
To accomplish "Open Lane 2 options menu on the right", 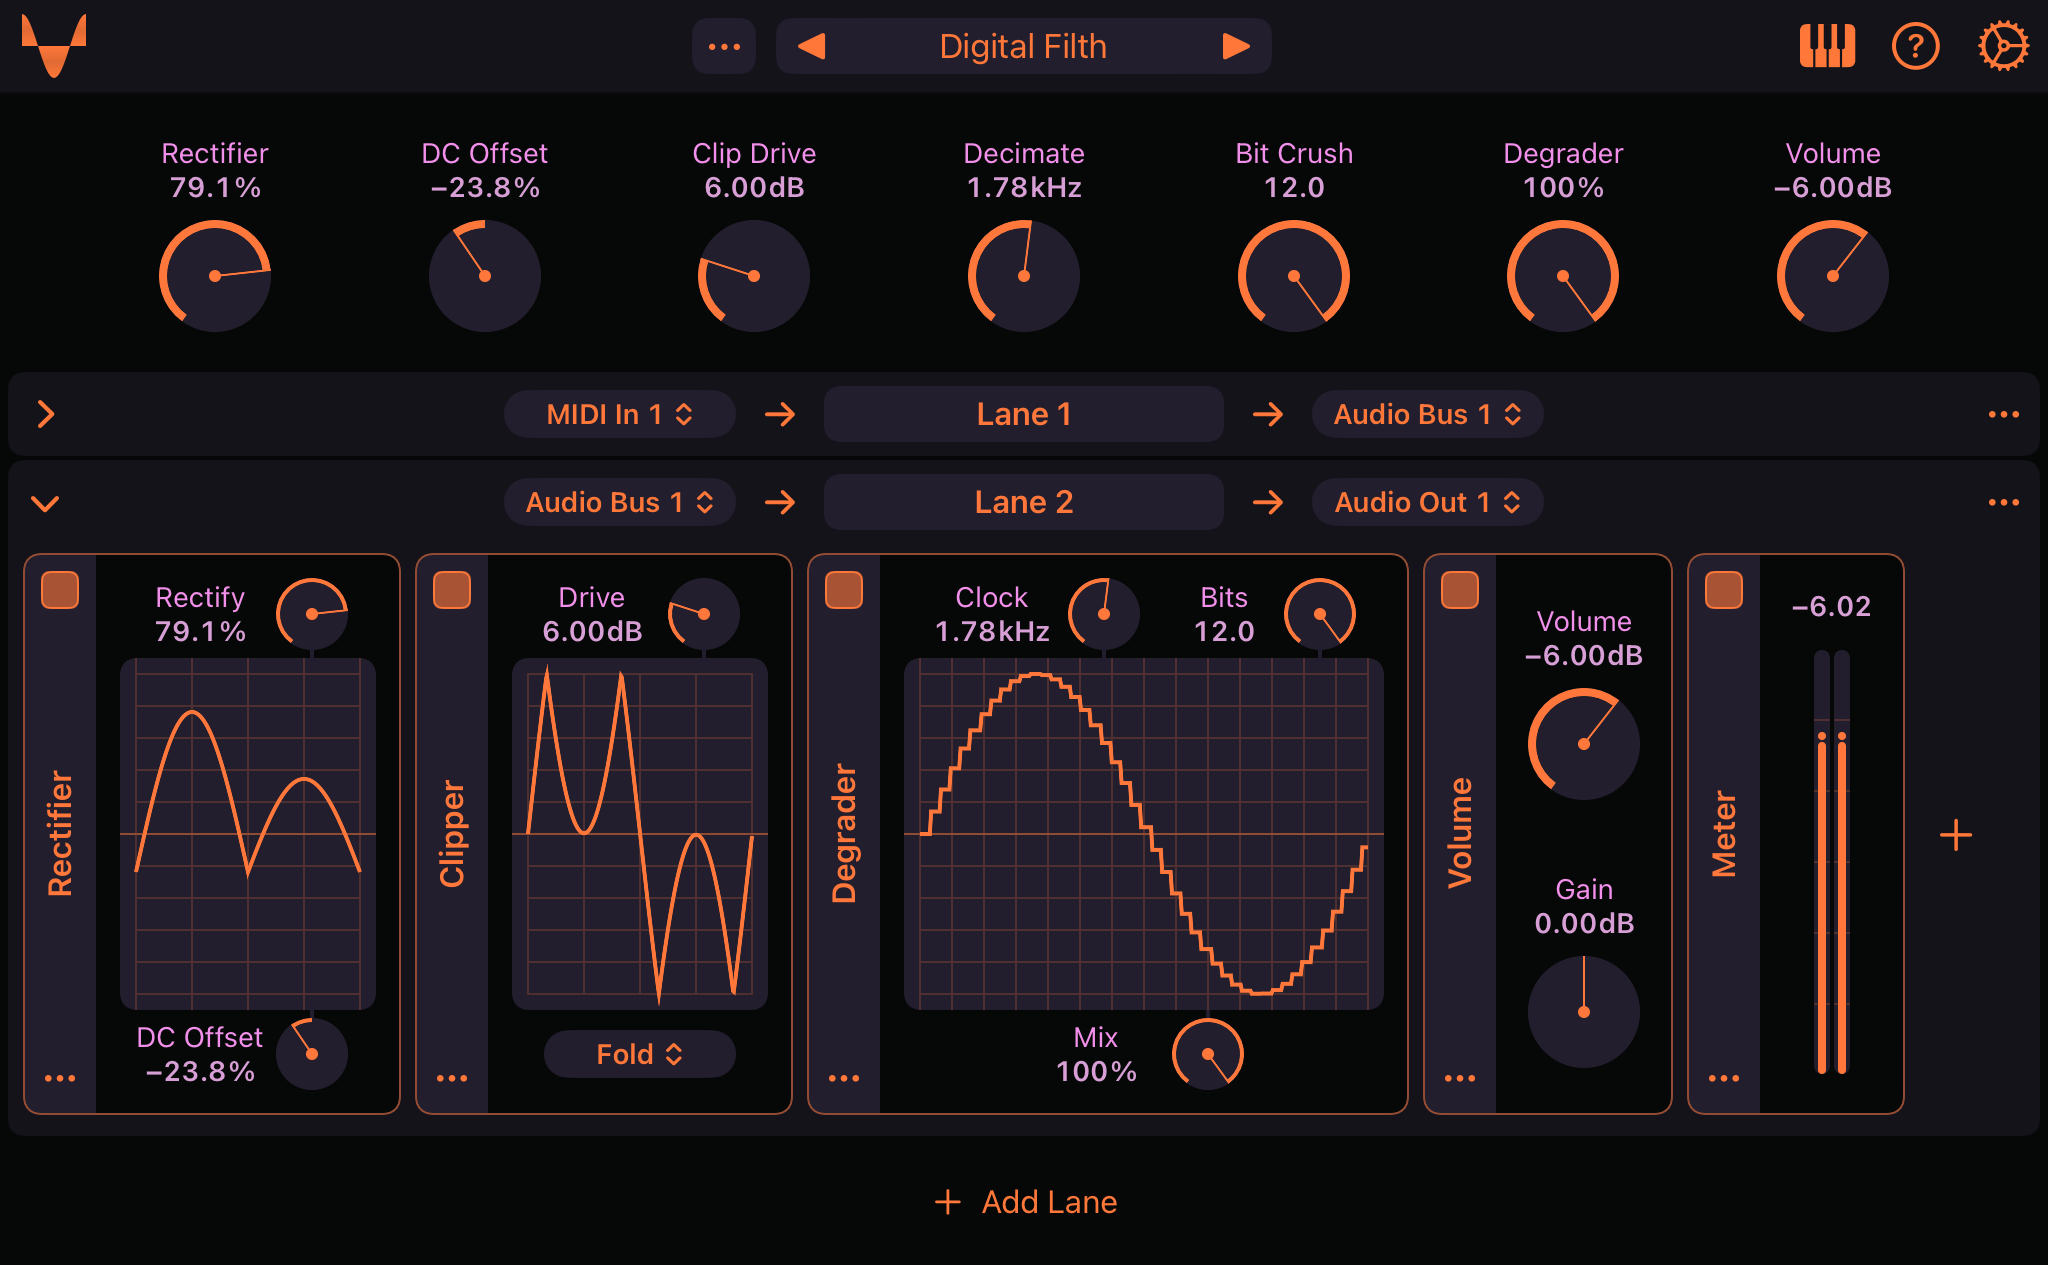I will tap(2003, 502).
